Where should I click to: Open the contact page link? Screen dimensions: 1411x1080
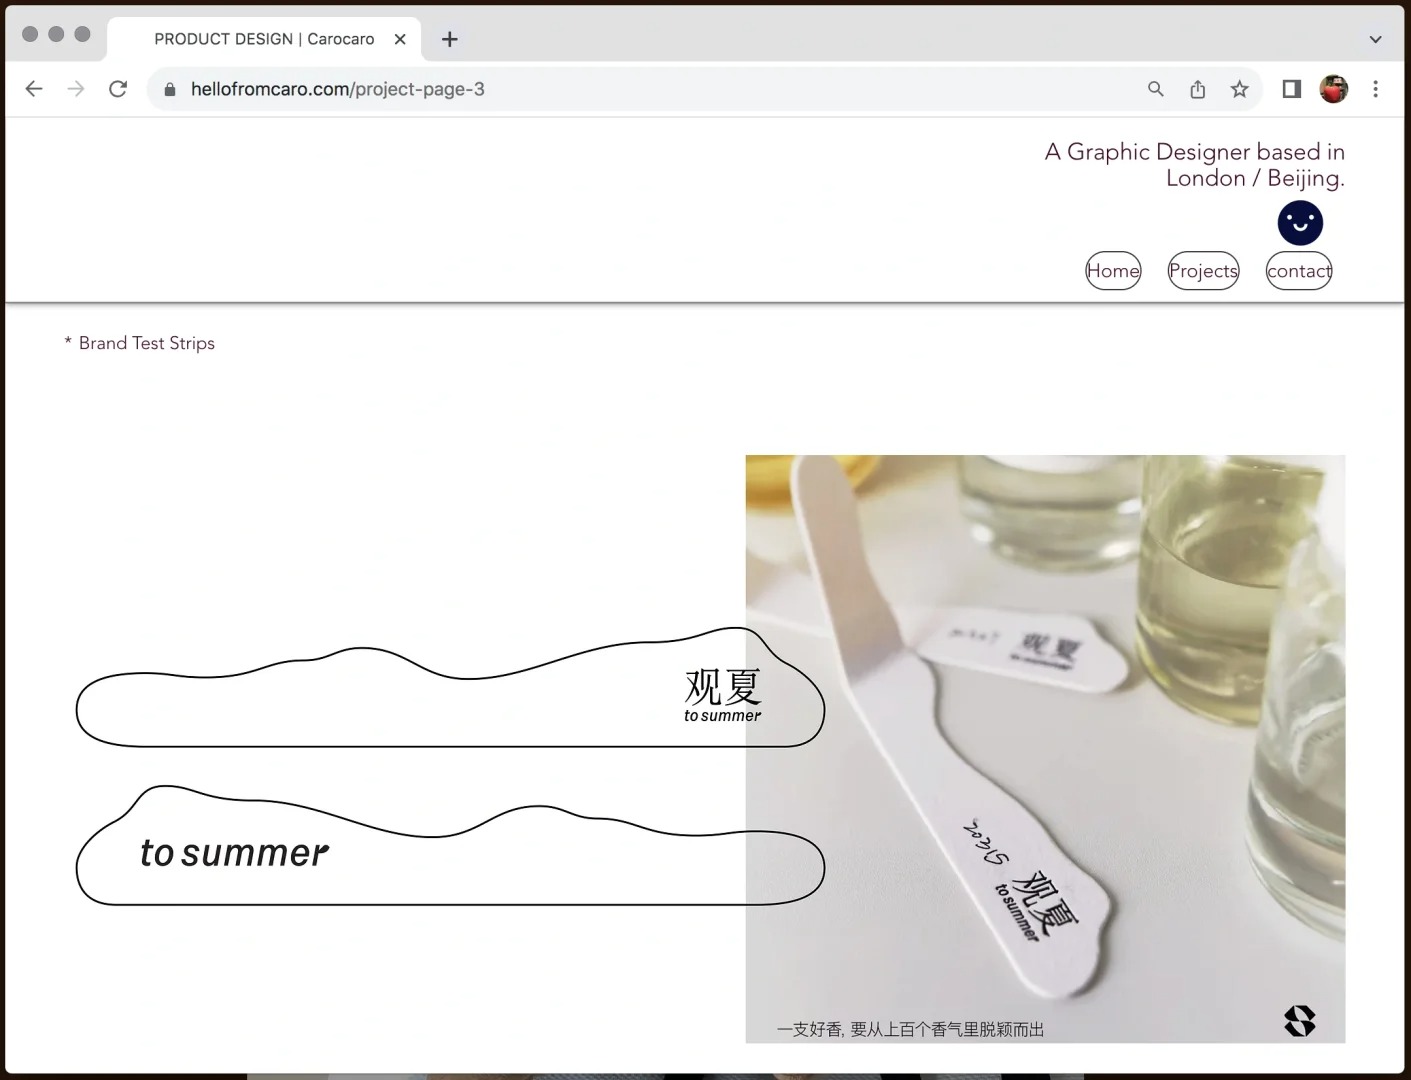pos(1299,271)
